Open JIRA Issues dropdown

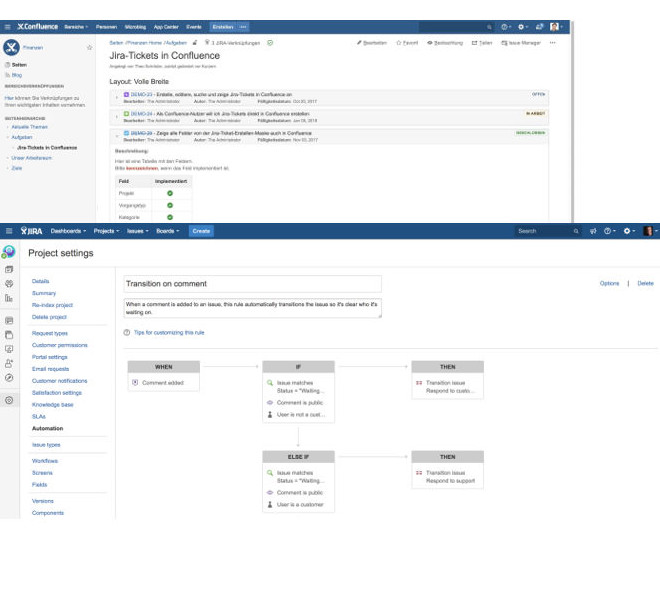click(x=138, y=231)
